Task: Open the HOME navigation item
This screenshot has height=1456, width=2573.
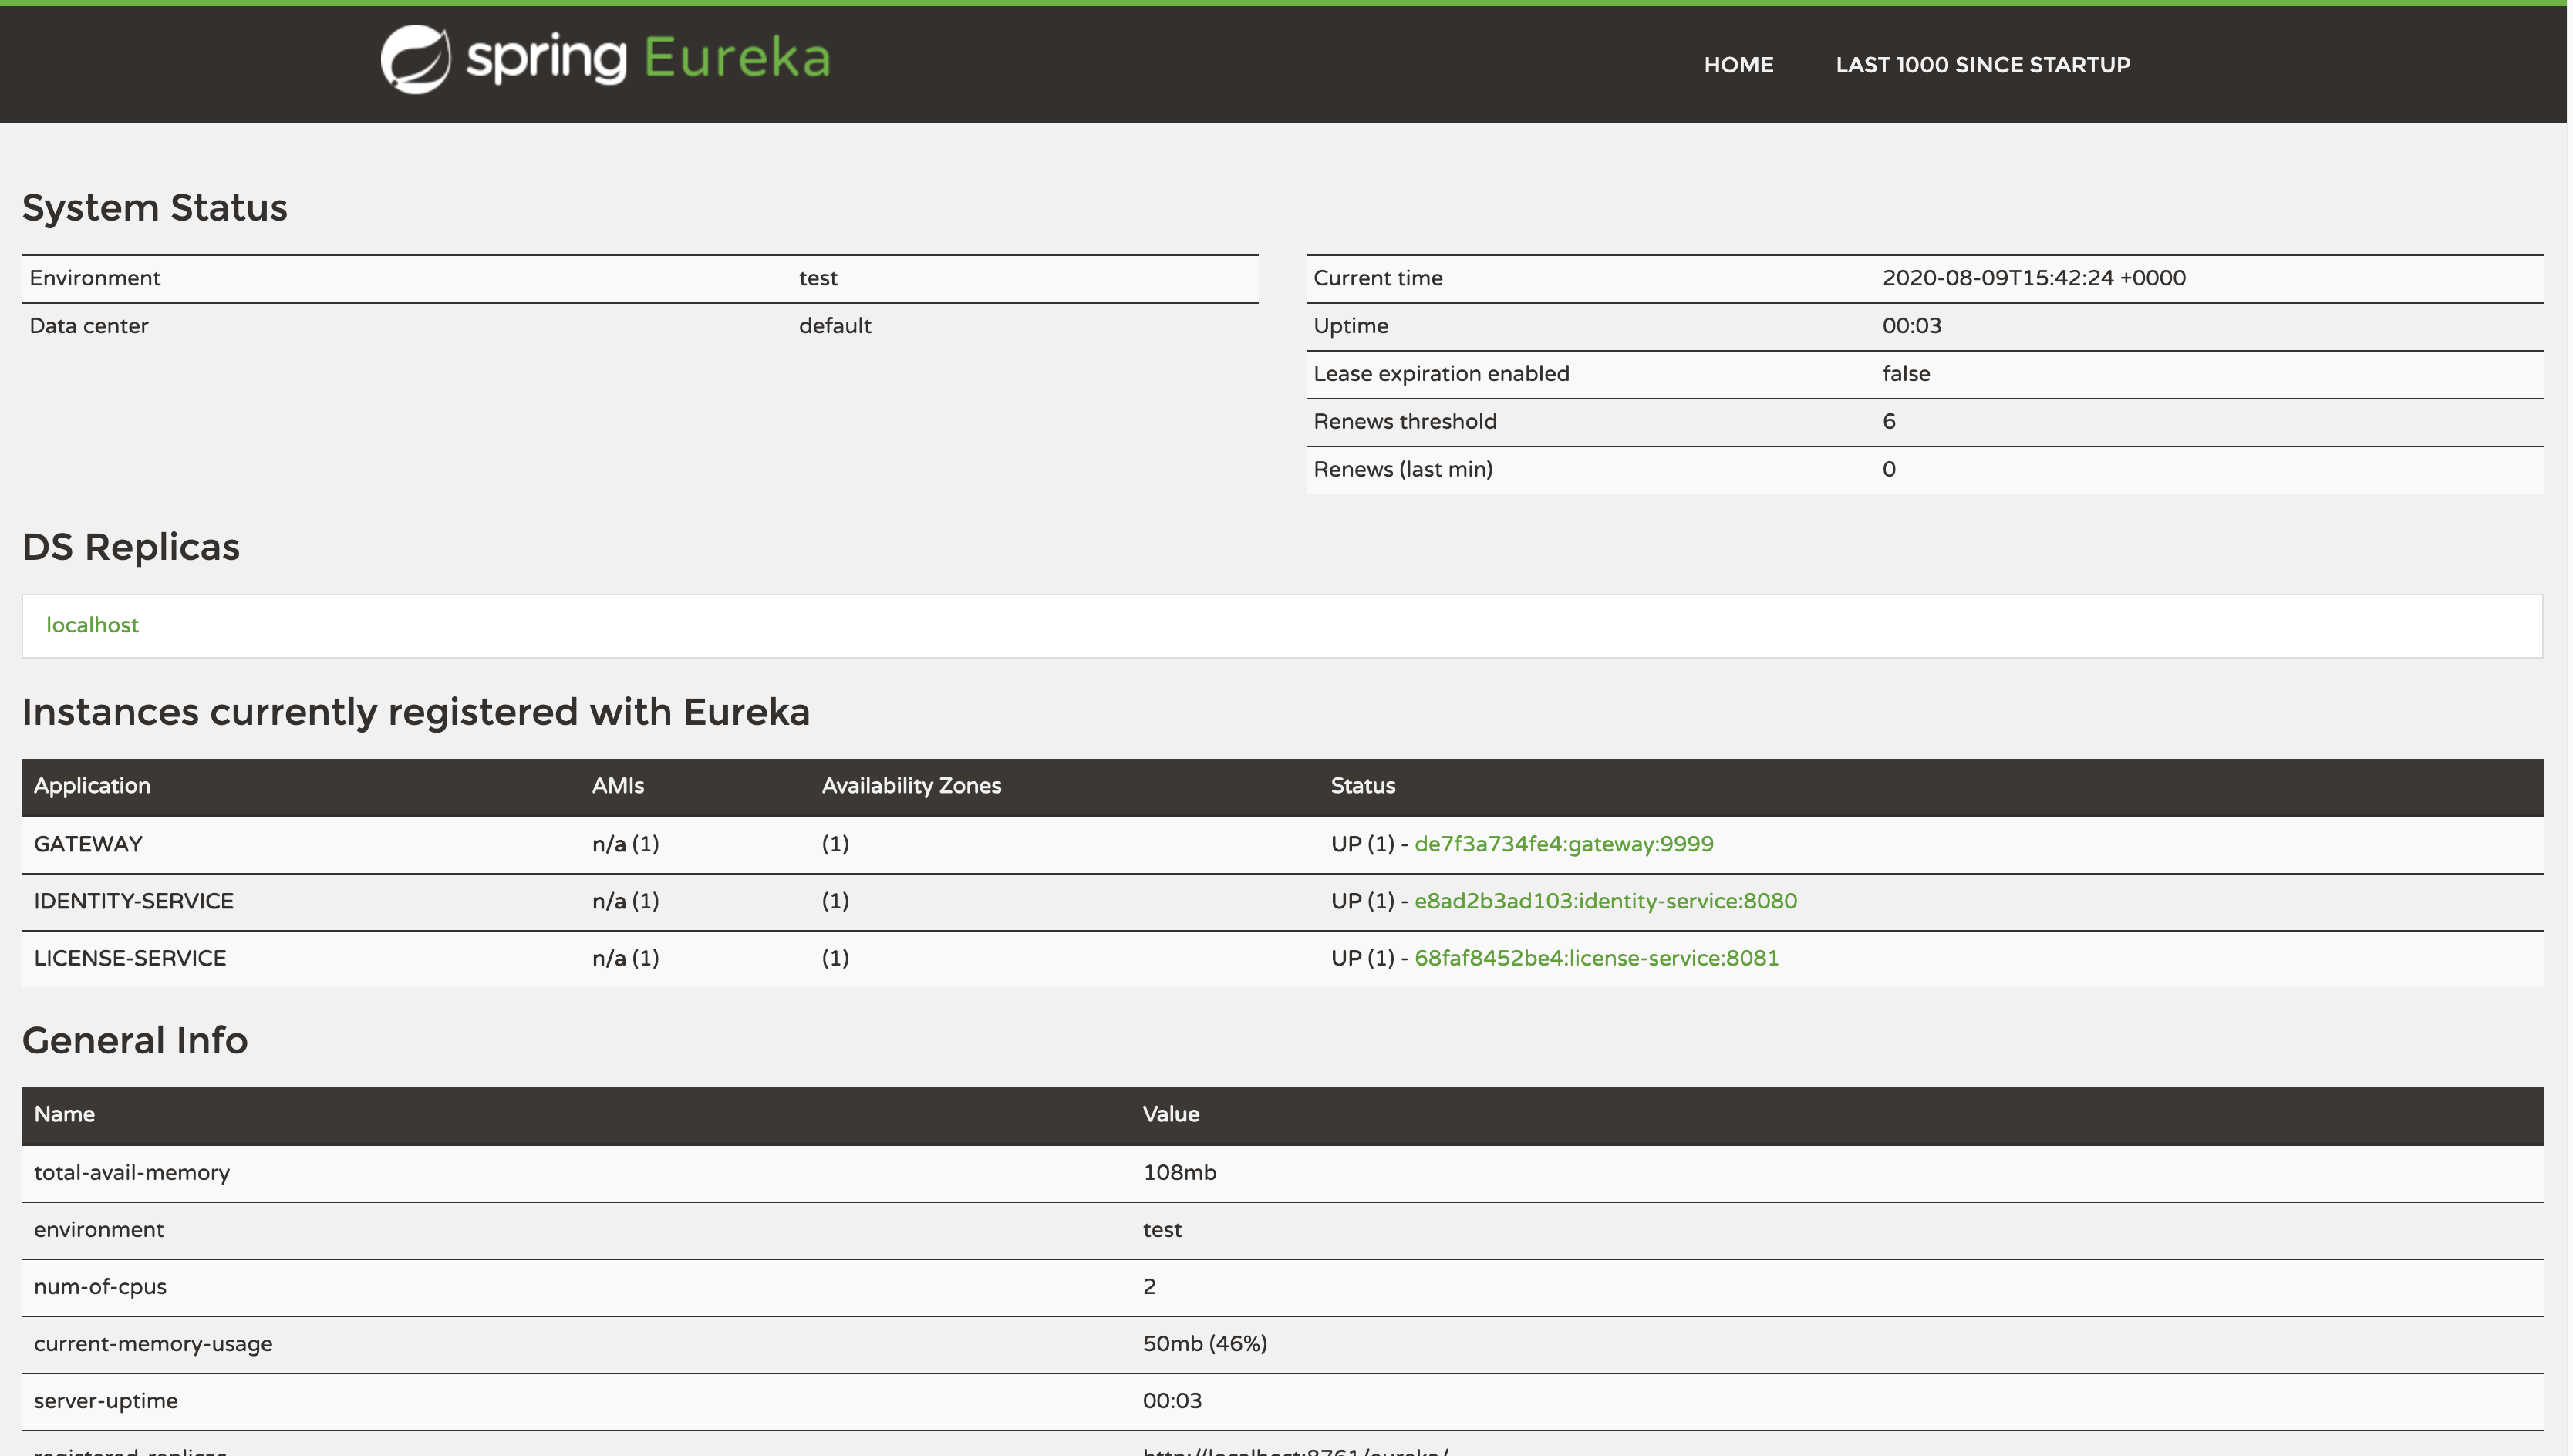Action: [1738, 65]
